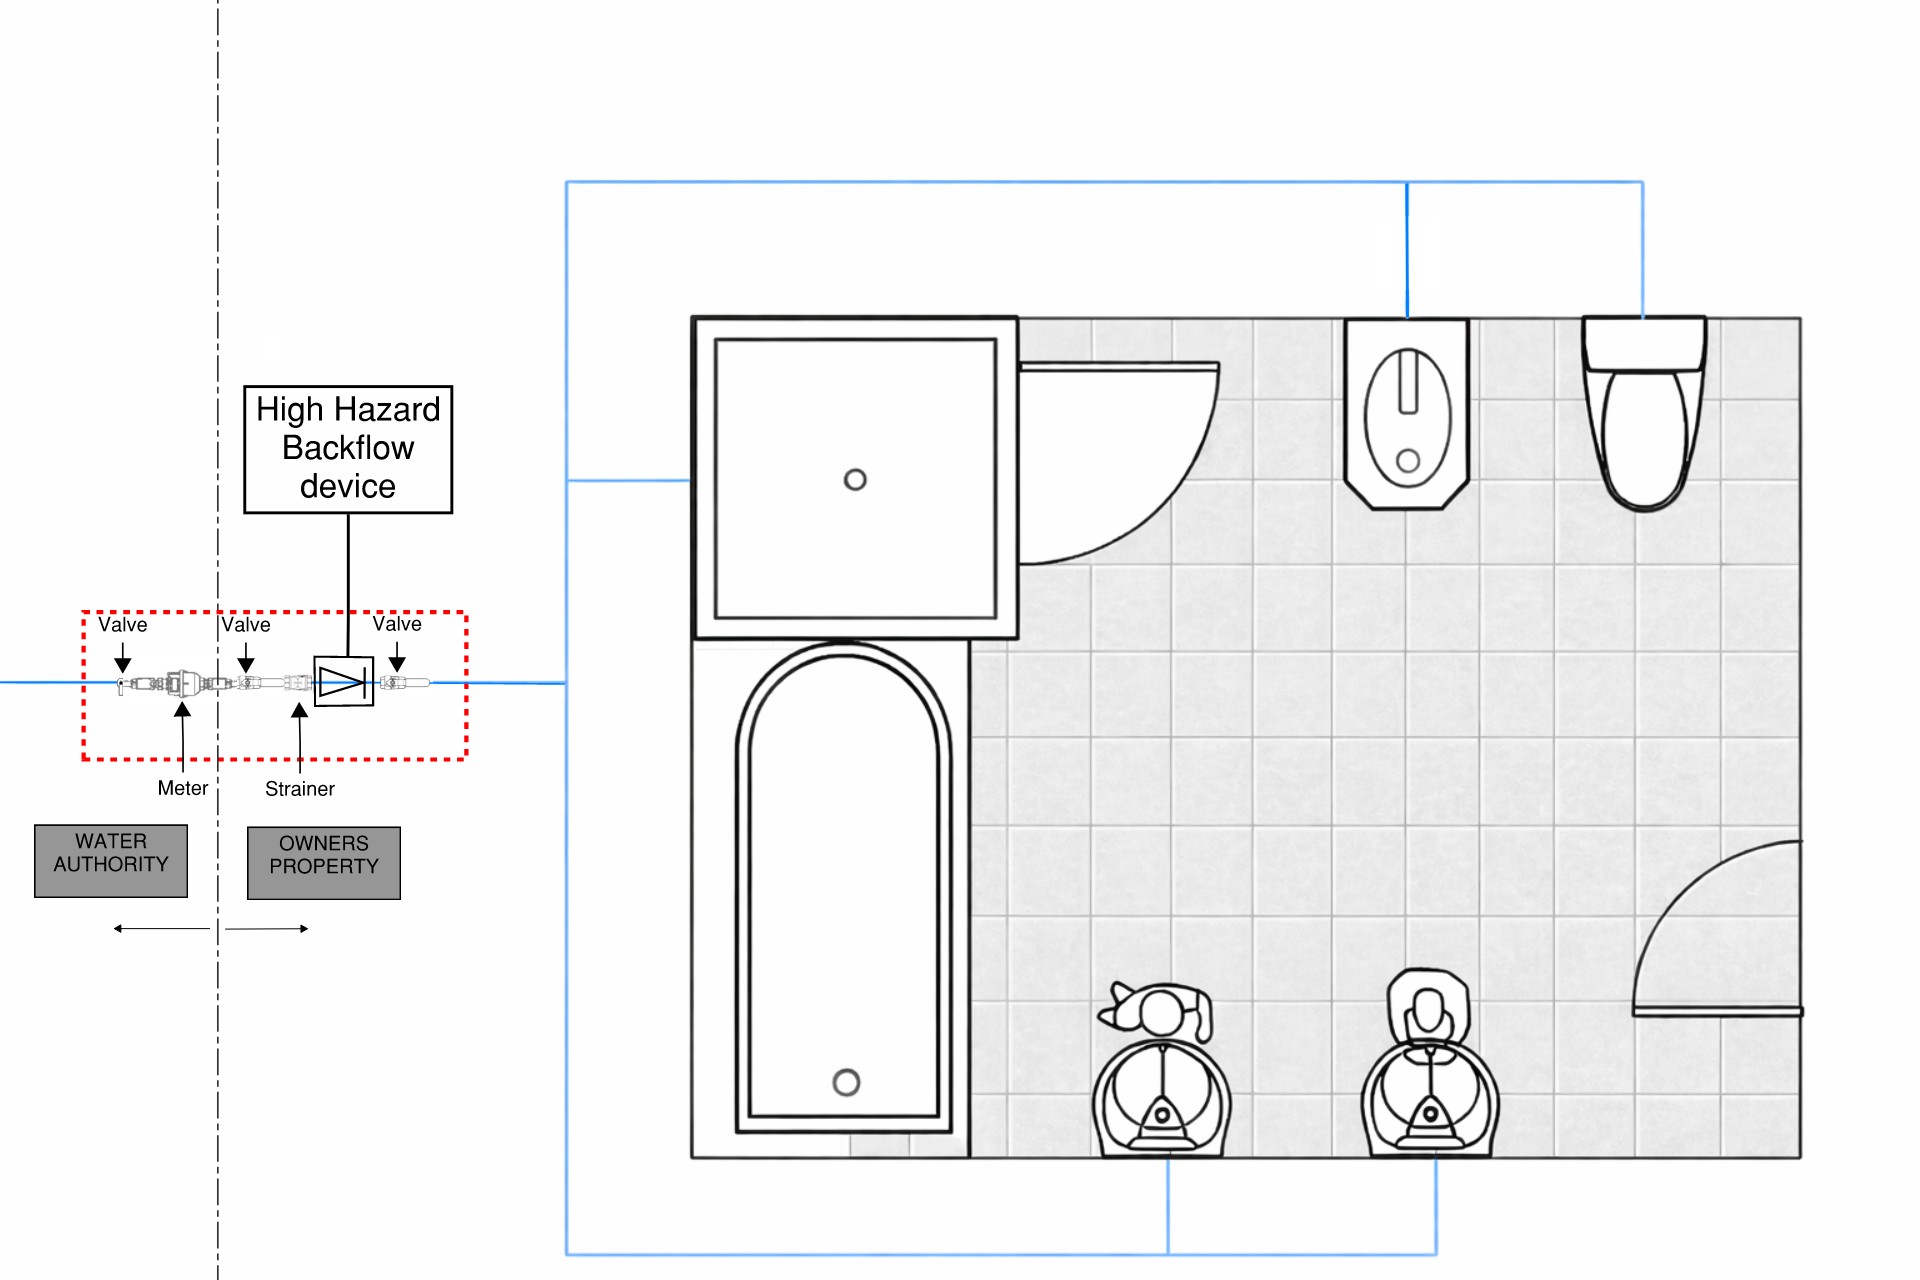Click the bathroom door swing arc
Screen dimensions: 1920x1280
tap(1717, 929)
